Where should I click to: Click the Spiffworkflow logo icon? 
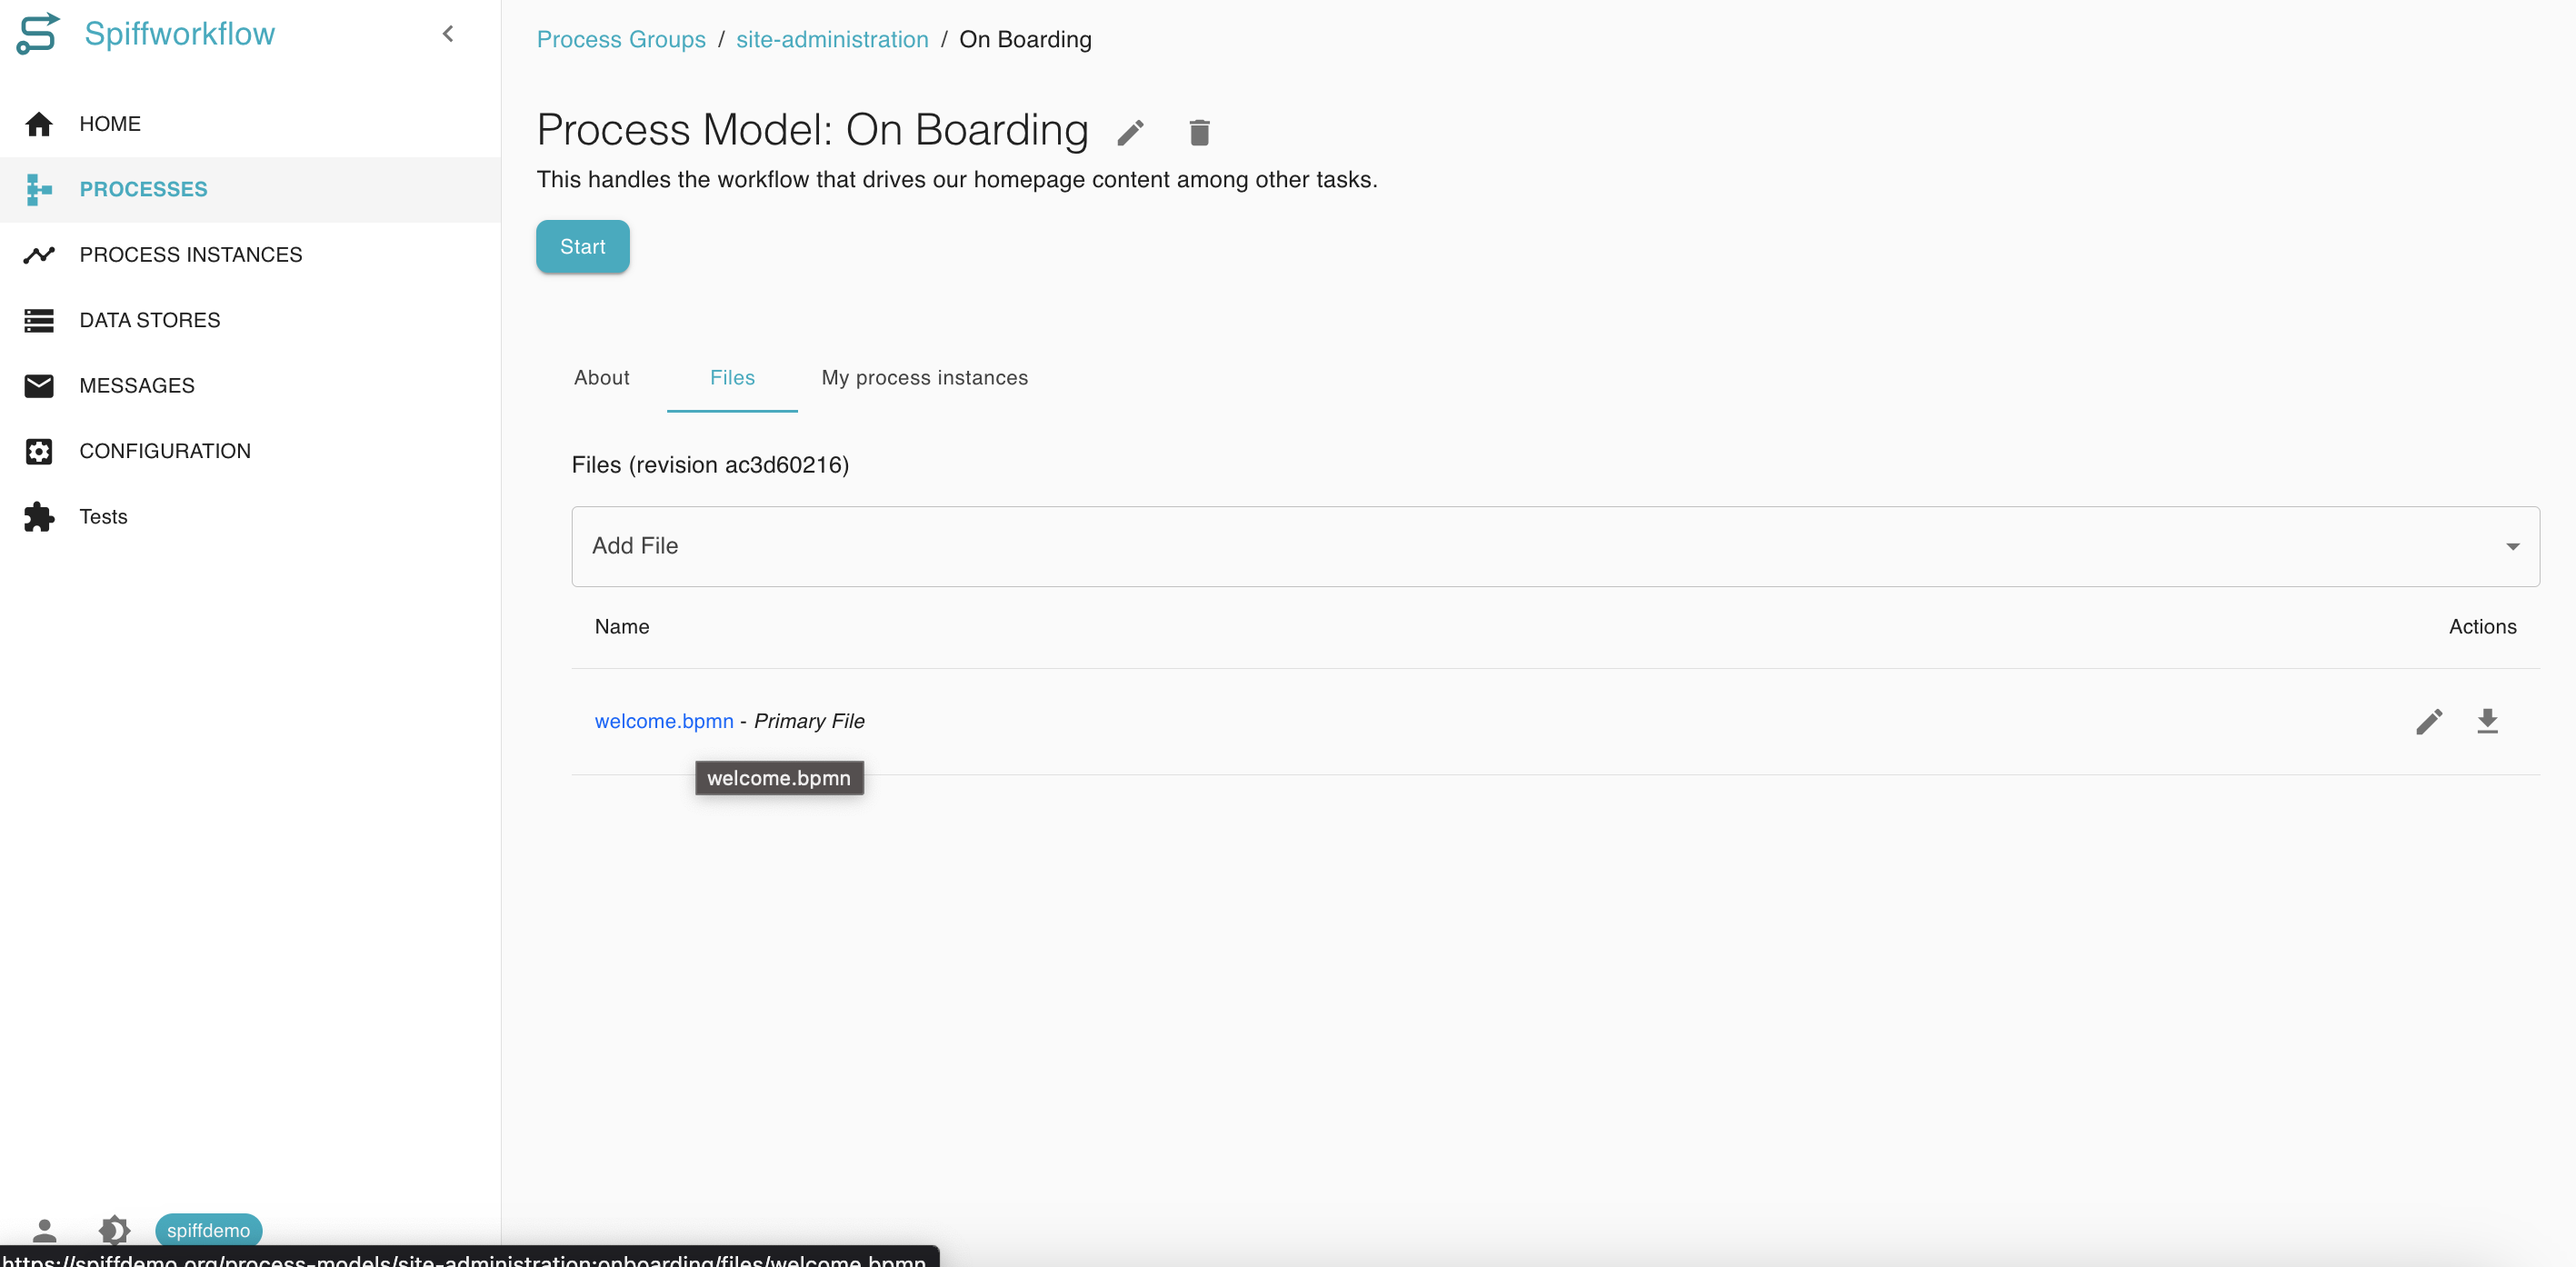[38, 34]
